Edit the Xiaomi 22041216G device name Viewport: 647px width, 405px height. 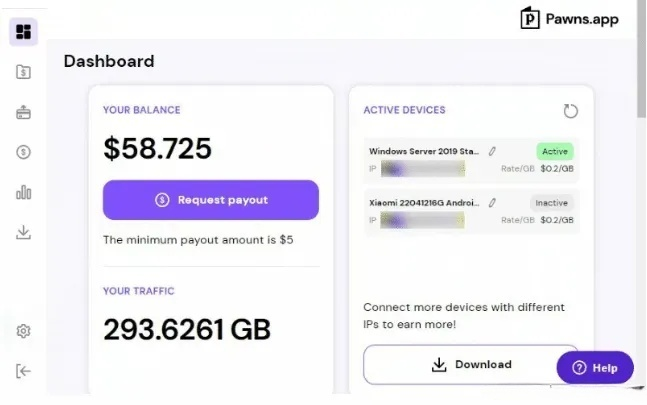click(x=492, y=202)
